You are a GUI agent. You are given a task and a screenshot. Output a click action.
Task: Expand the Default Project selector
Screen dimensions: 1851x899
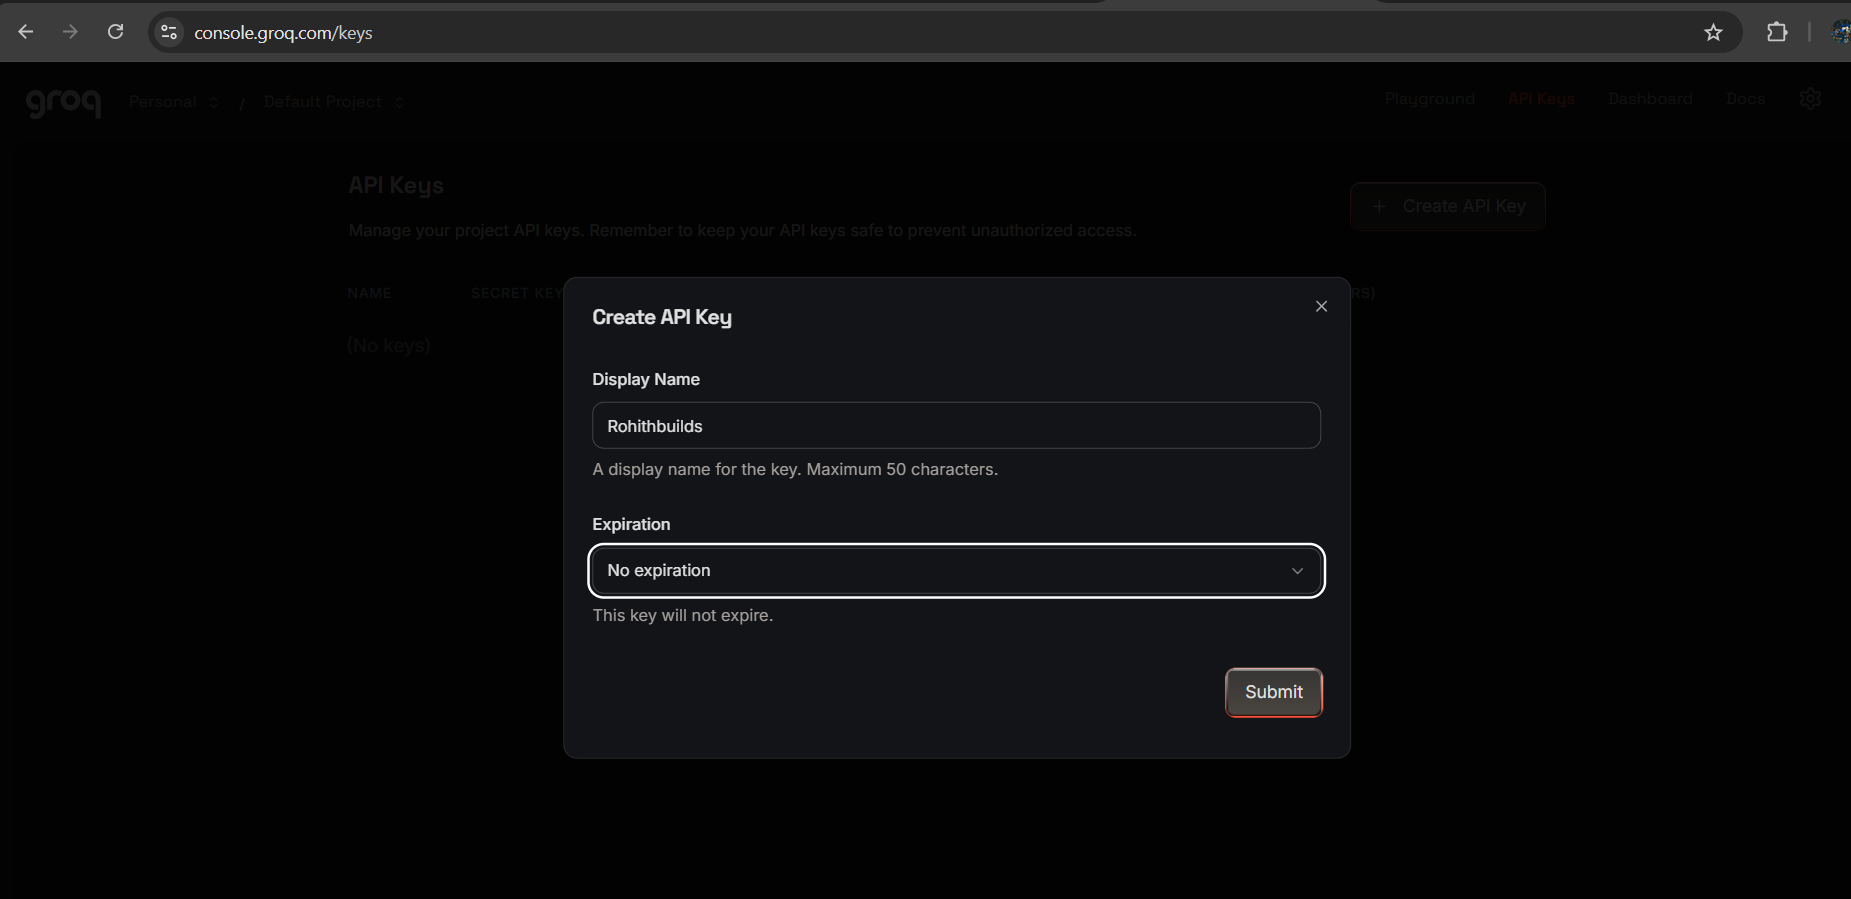click(x=334, y=102)
